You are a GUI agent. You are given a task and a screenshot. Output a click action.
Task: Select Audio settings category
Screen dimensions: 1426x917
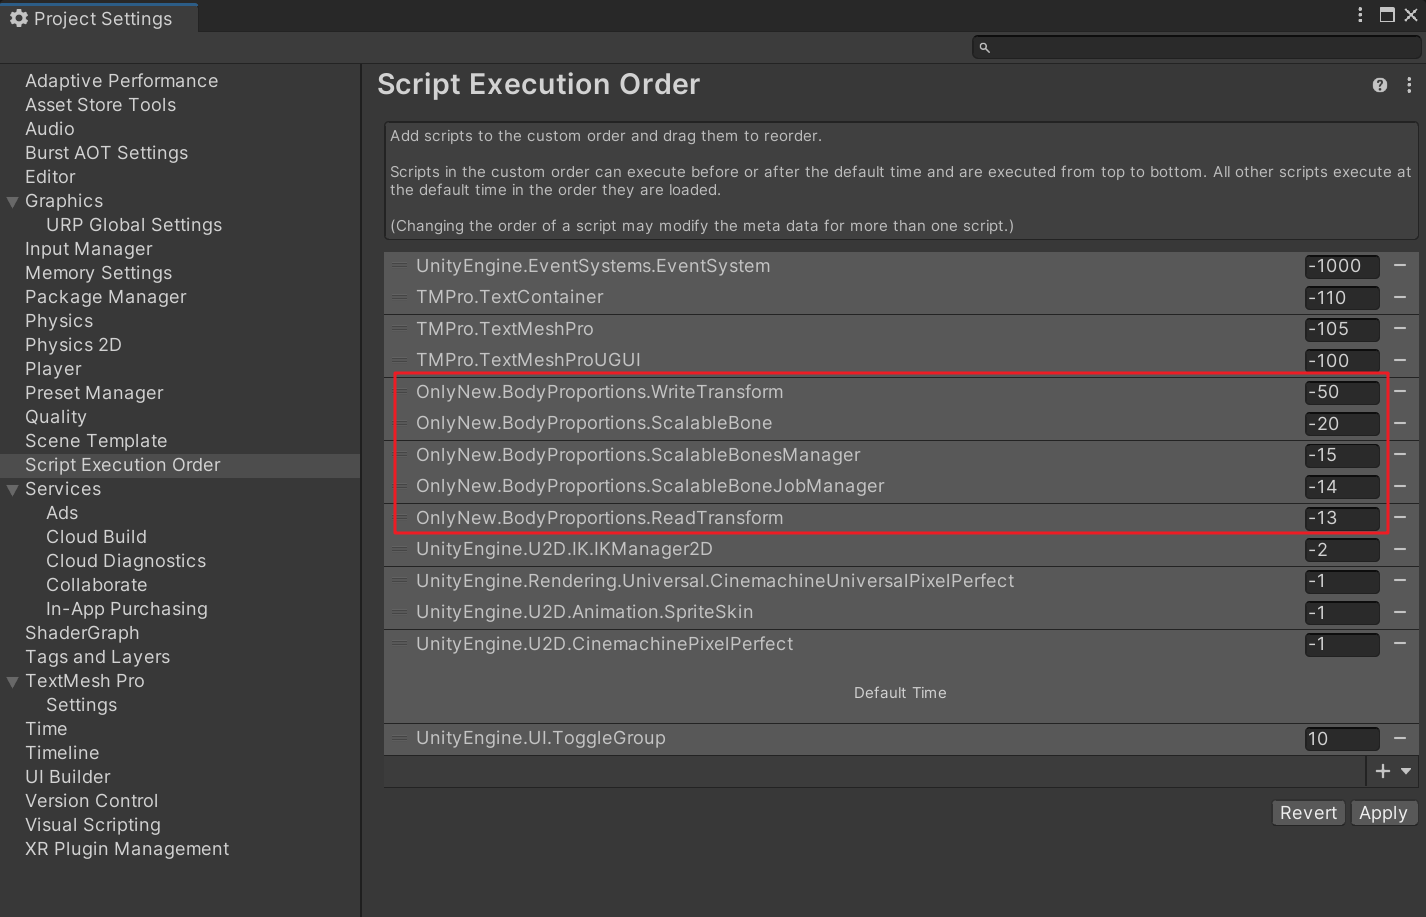tap(50, 129)
